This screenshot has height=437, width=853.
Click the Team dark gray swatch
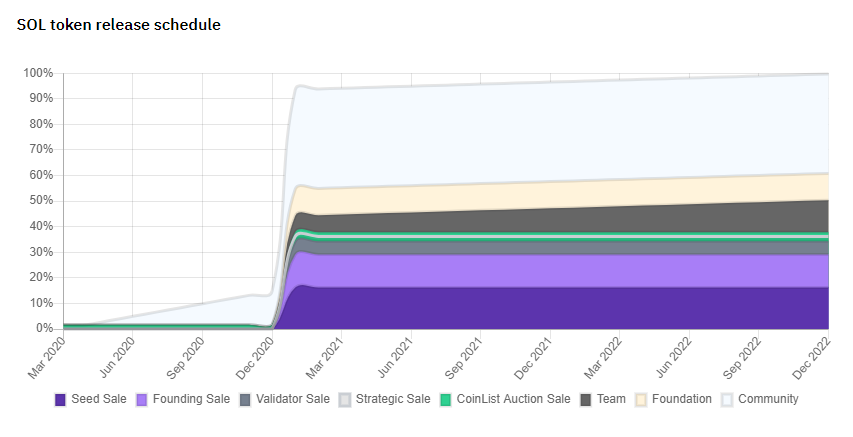[586, 400]
